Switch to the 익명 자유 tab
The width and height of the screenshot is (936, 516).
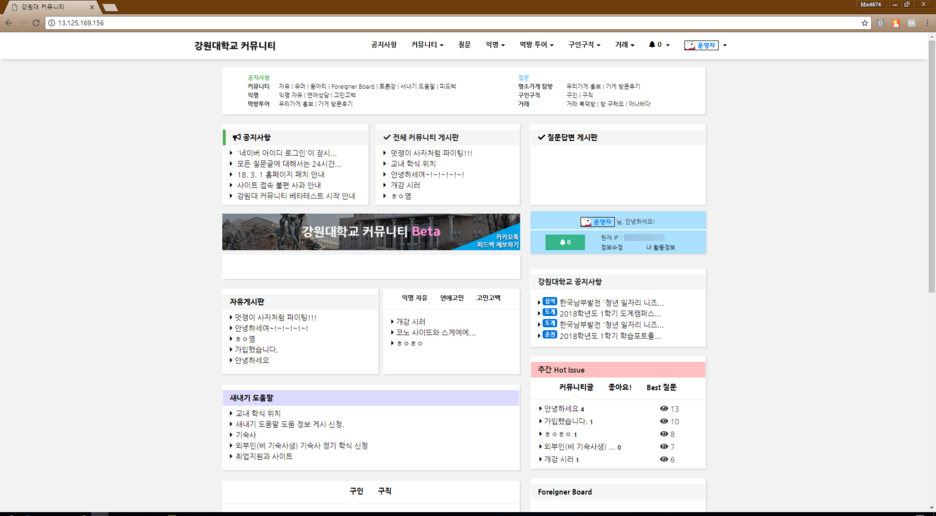click(414, 298)
